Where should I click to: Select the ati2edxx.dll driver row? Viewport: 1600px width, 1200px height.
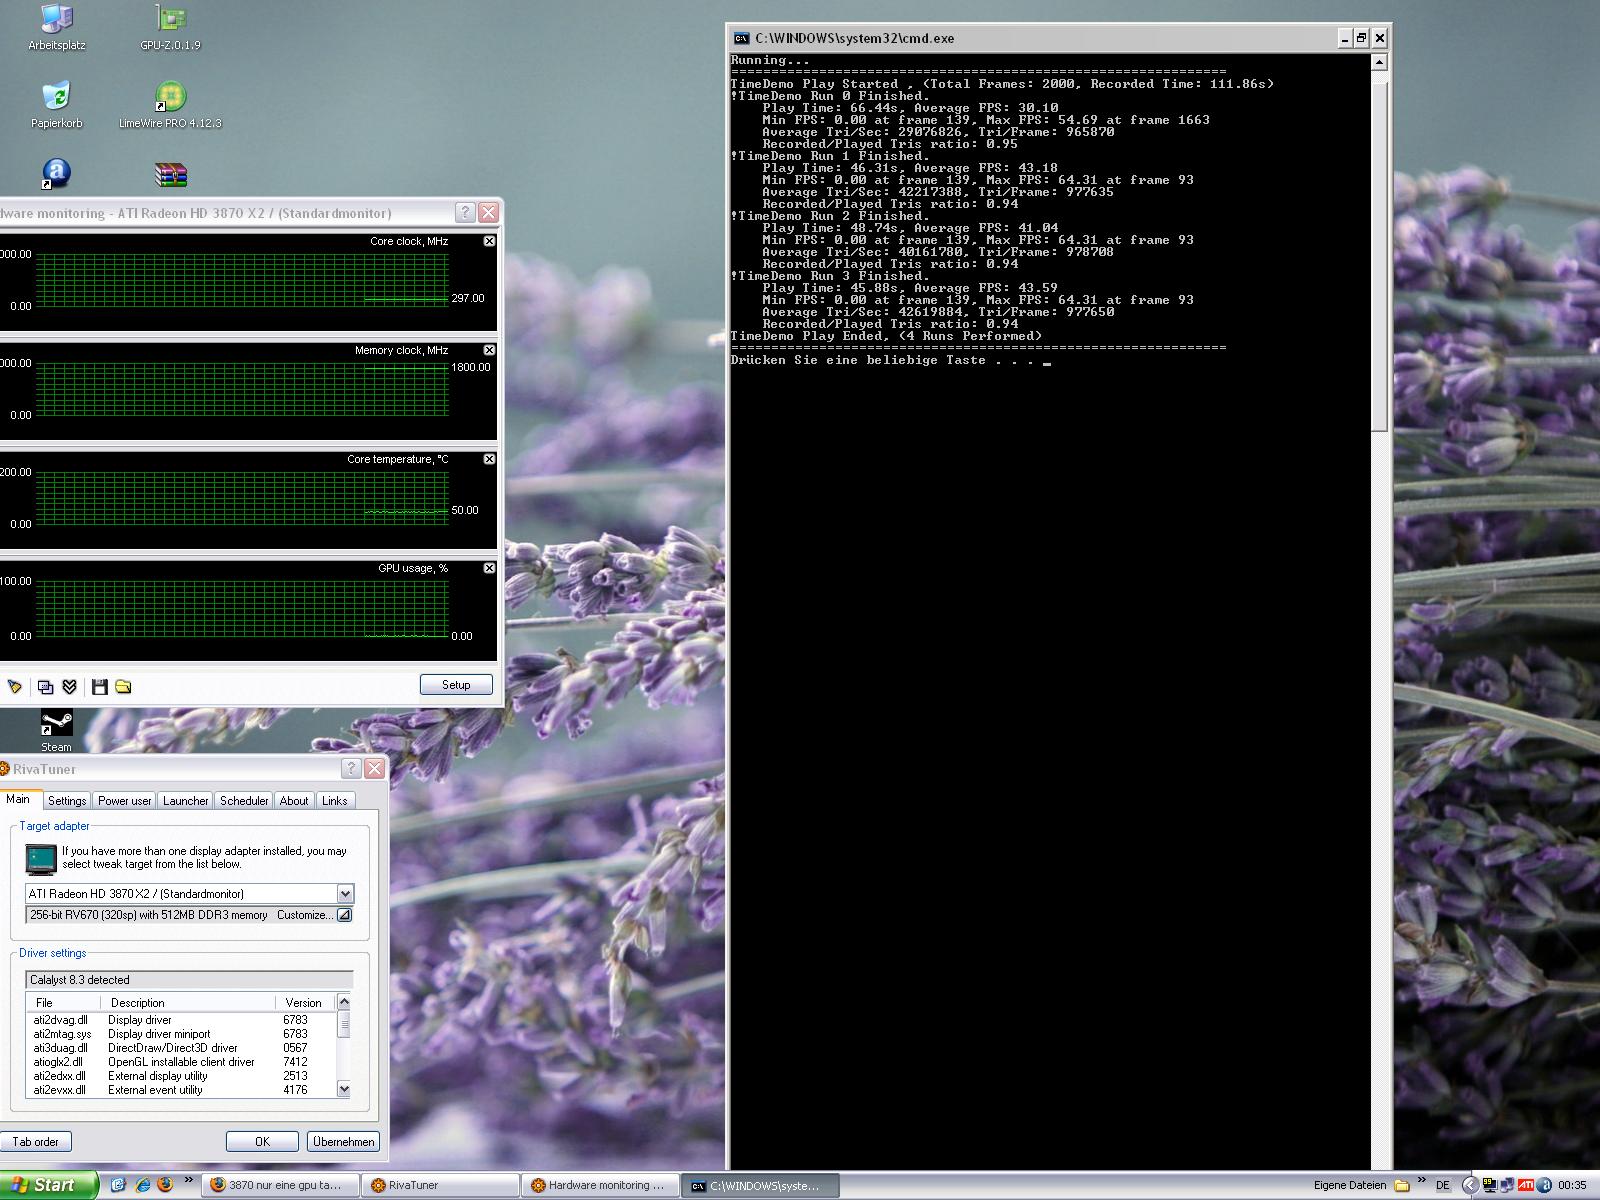181,1076
